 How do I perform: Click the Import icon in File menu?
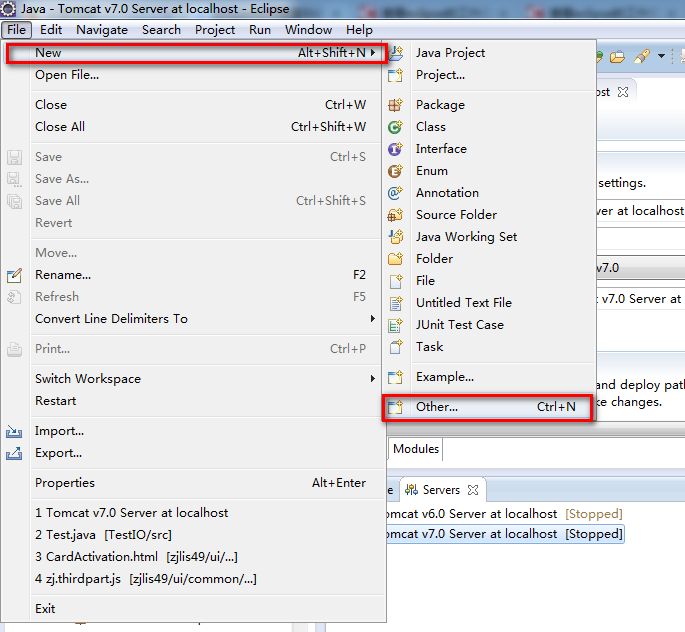[x=14, y=432]
